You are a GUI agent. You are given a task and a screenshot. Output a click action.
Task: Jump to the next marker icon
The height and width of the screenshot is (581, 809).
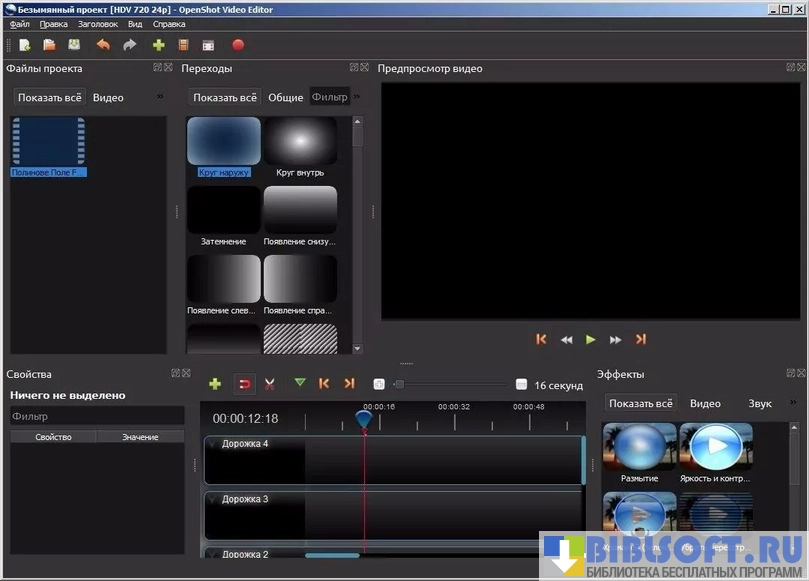click(349, 383)
